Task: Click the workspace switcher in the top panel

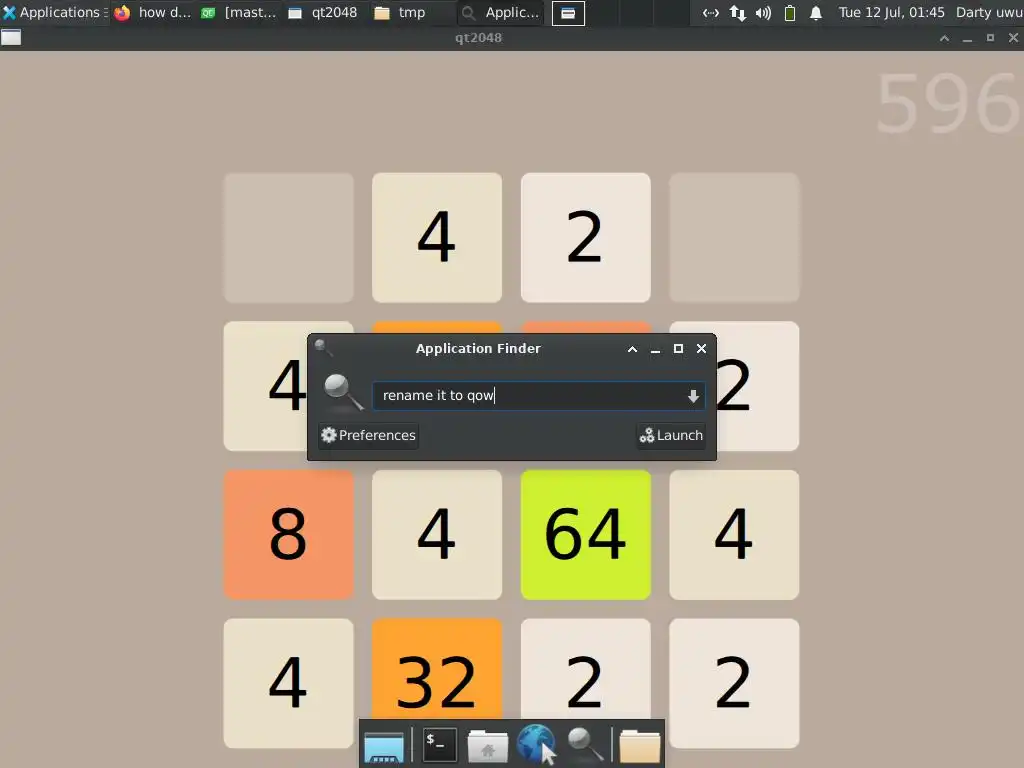Action: pos(568,13)
